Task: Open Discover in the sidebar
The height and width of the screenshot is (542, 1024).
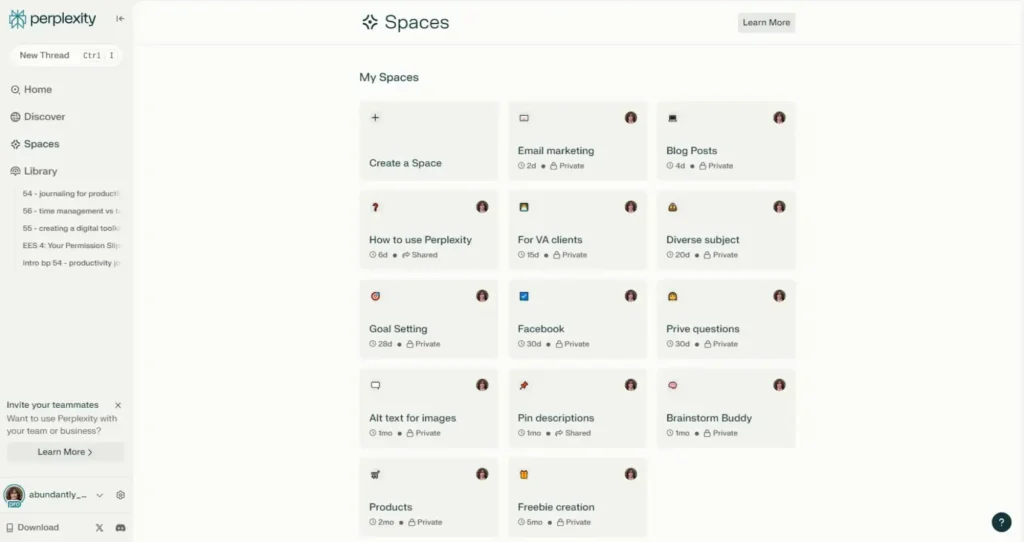Action: pyautogui.click(x=38, y=117)
